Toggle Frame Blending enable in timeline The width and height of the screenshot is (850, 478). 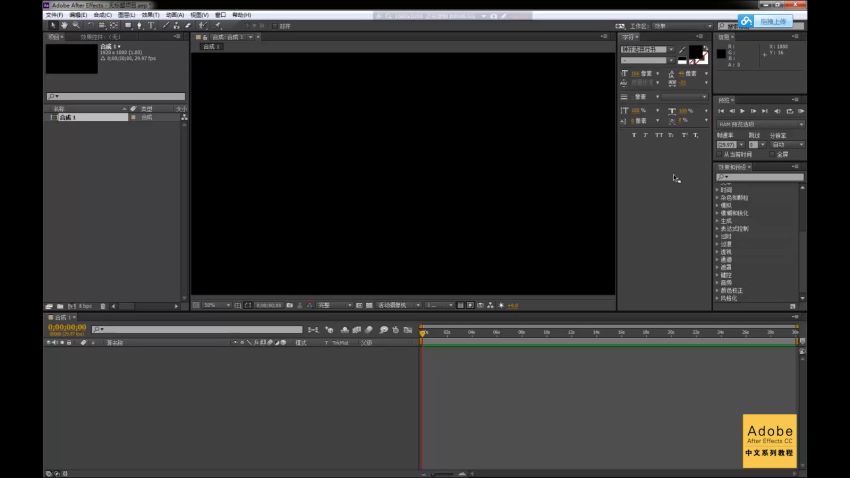[x=357, y=330]
